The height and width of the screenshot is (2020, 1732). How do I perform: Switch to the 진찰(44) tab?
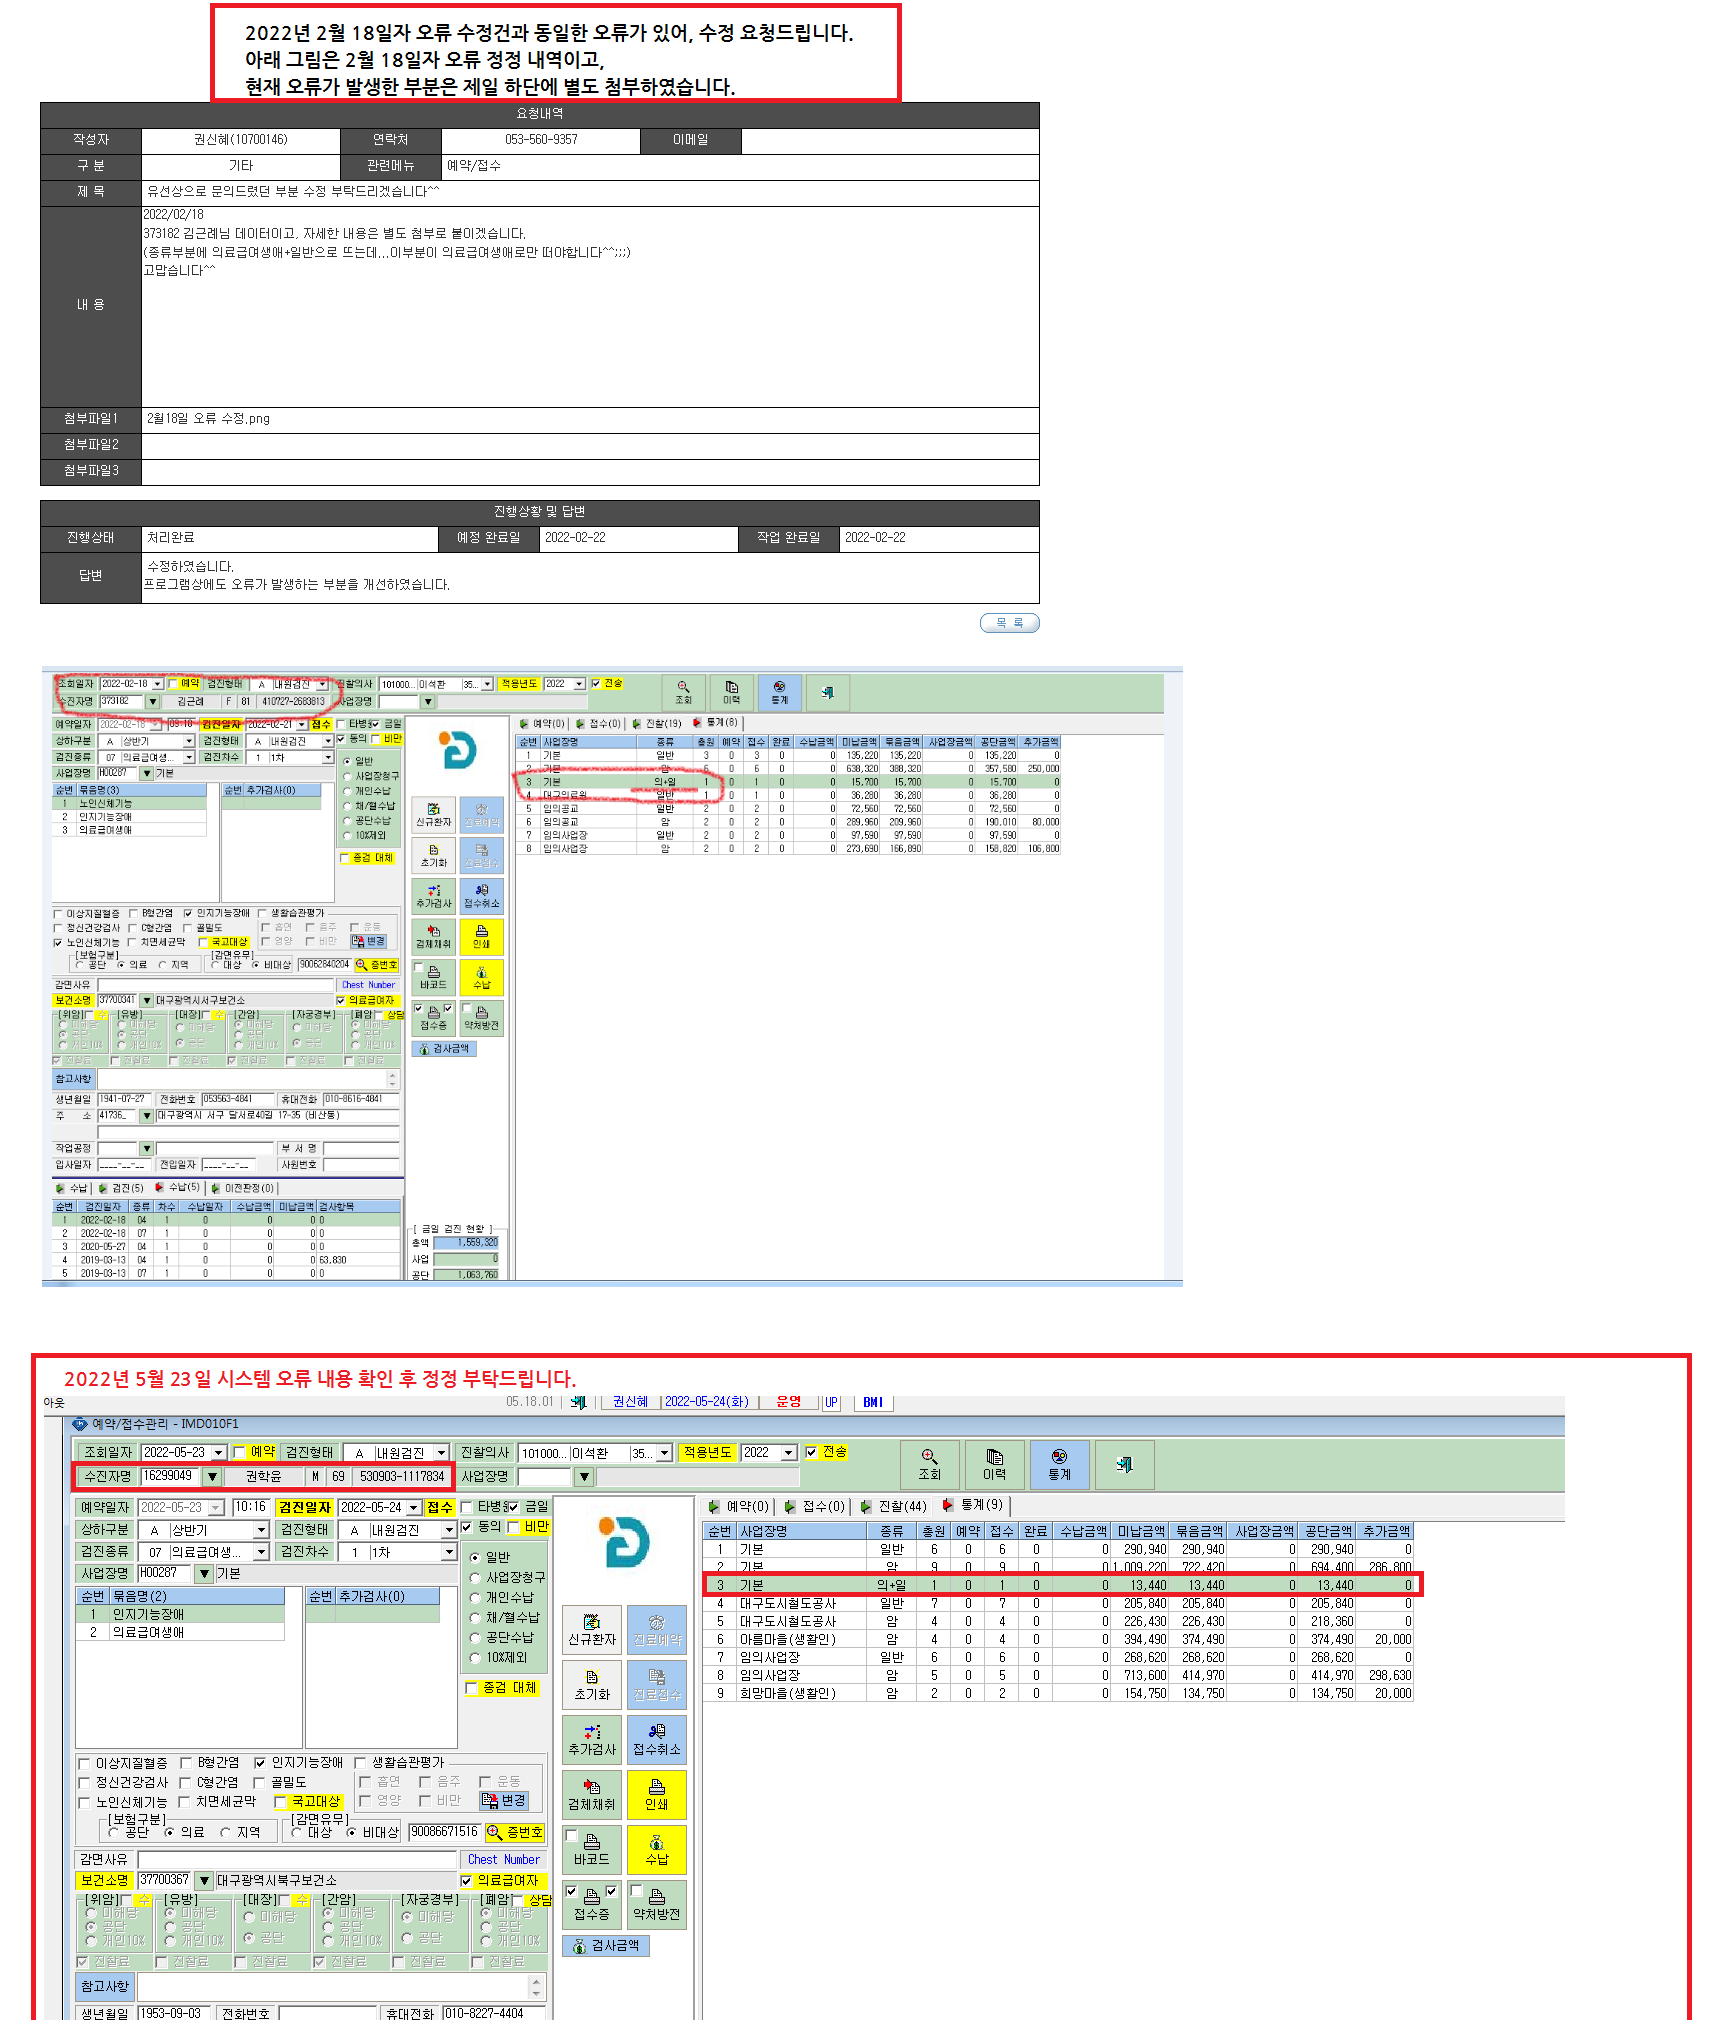[x=894, y=1506]
